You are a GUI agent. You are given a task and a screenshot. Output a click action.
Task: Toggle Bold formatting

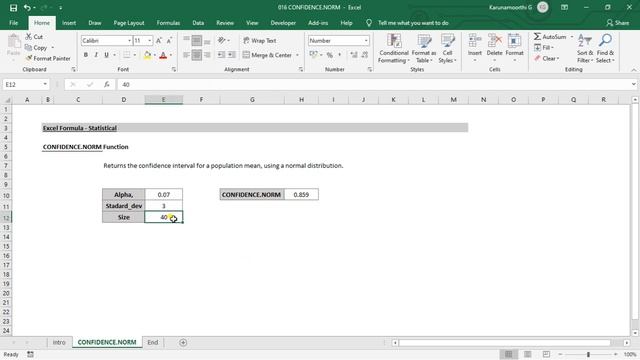(x=86, y=55)
